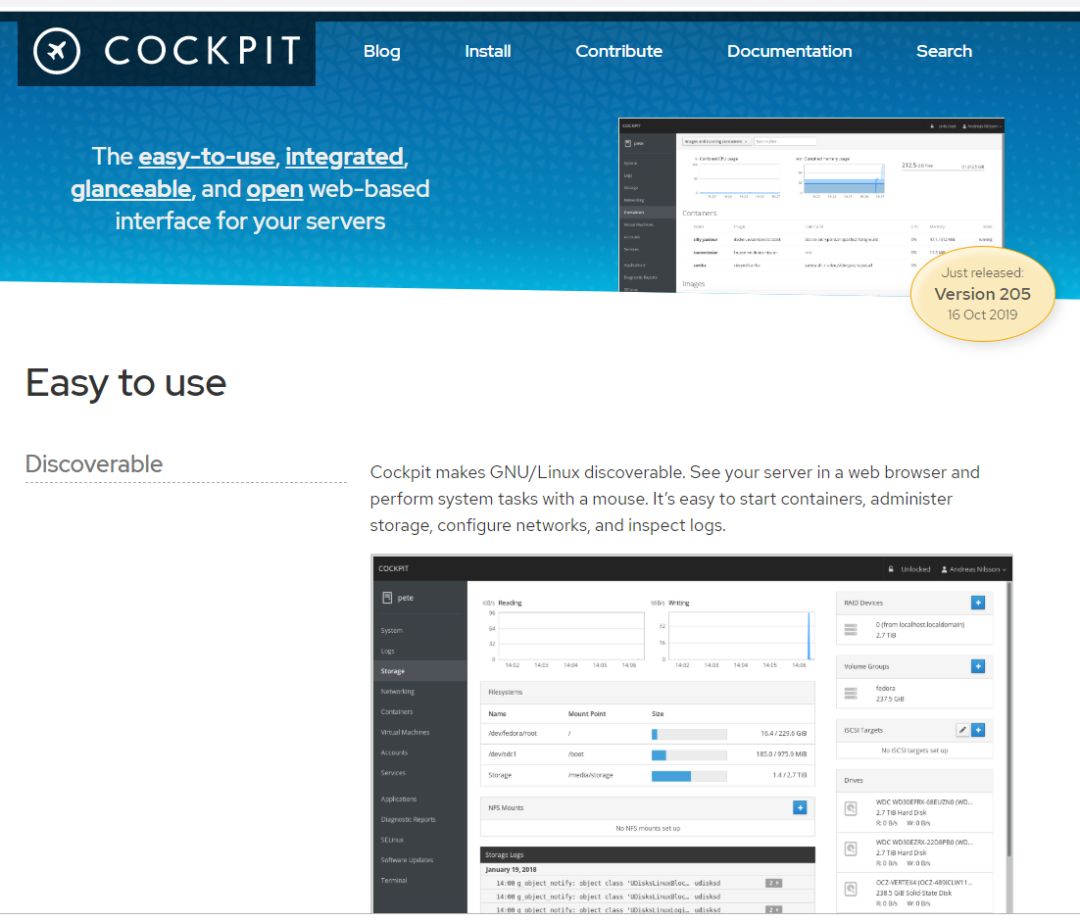Click the /media/storage usage bar
1080x921 pixels.
689,776
